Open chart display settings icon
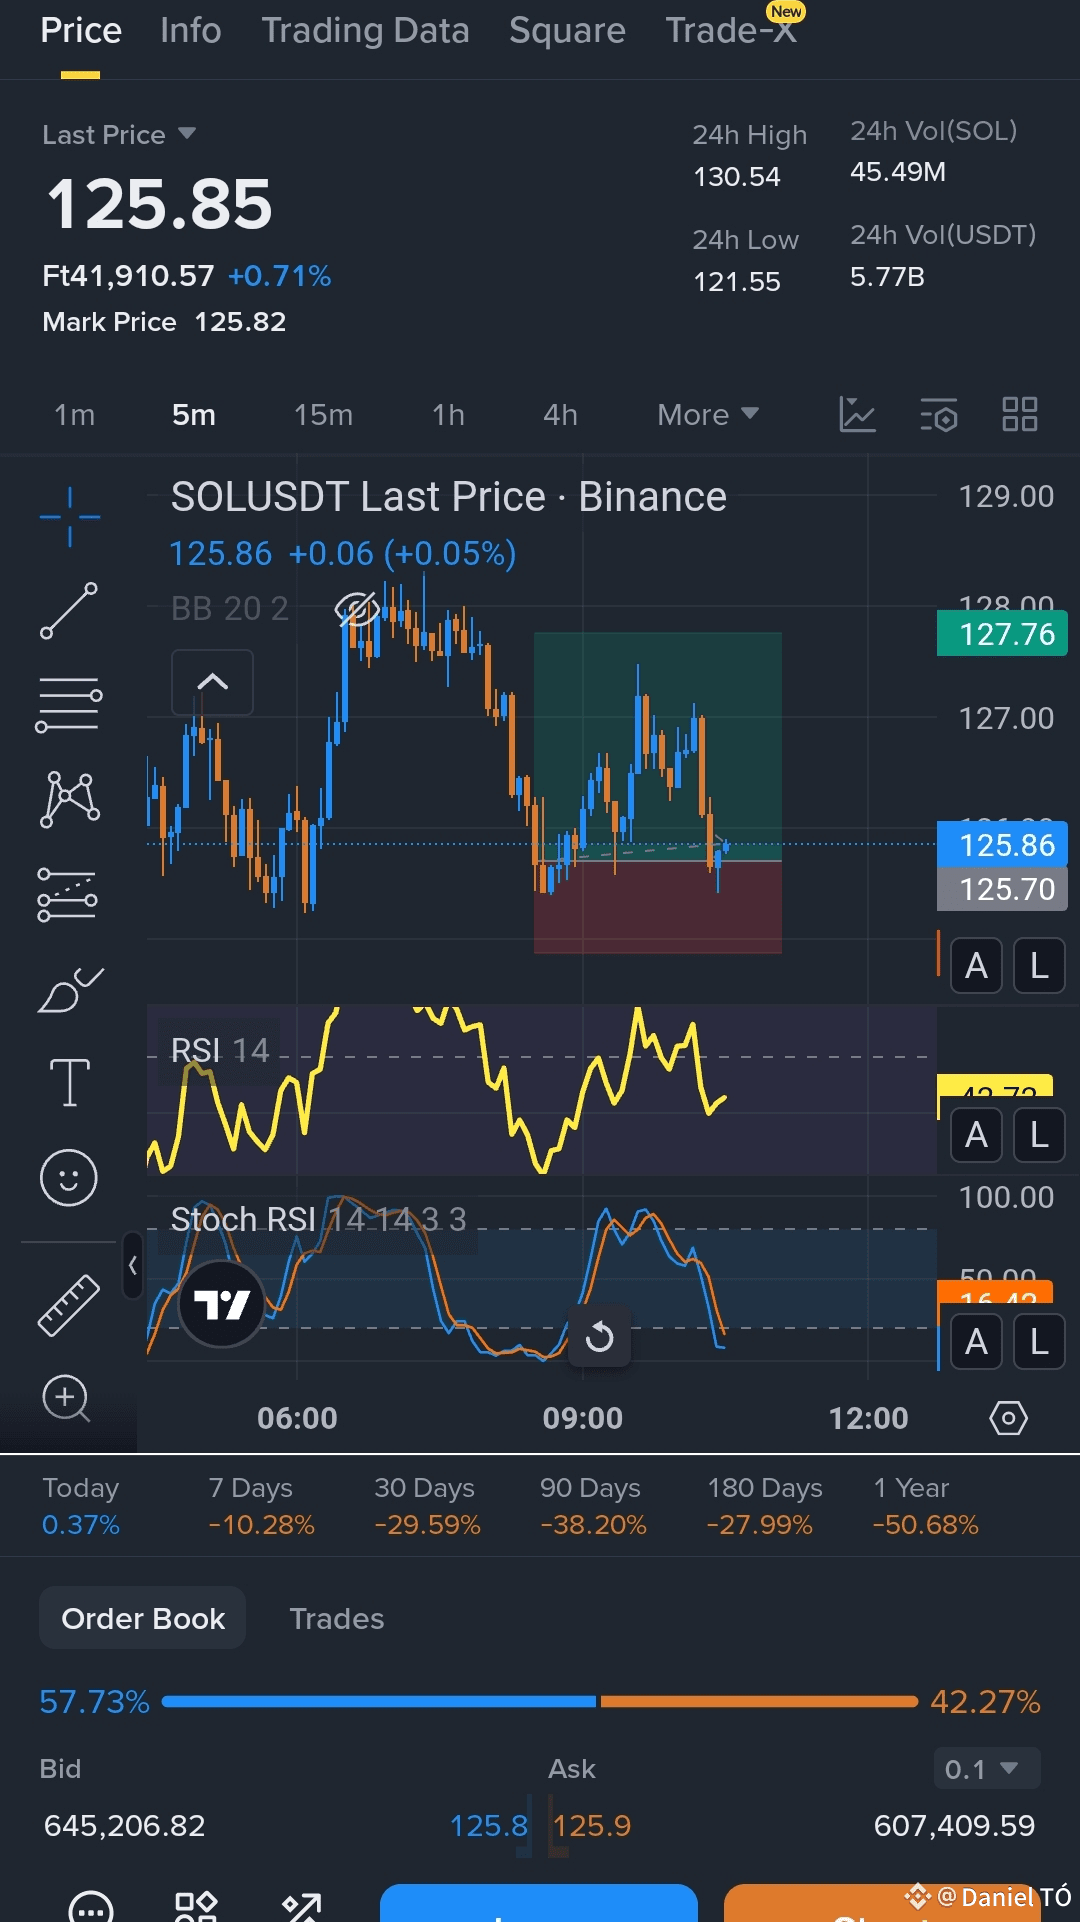The image size is (1080, 1922). 939,414
